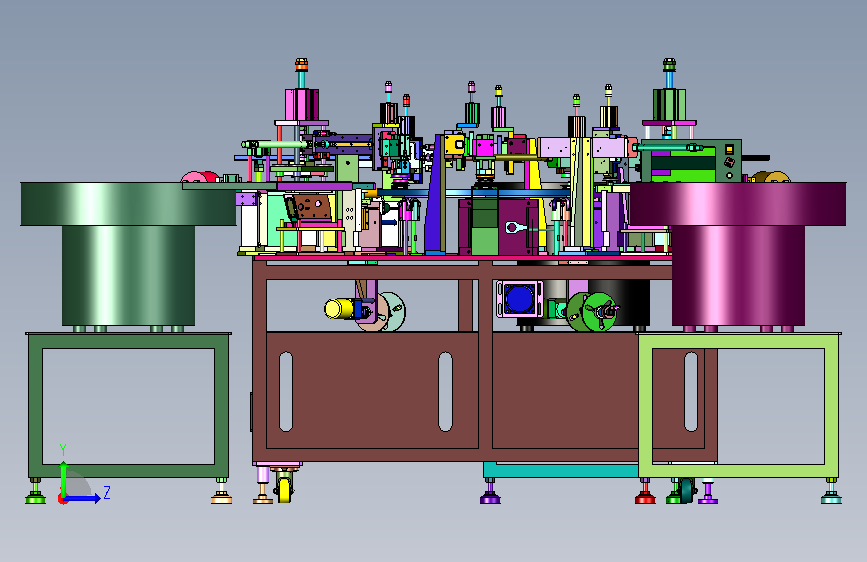
Task: Click the Y axis label of triad
Action: point(63,449)
